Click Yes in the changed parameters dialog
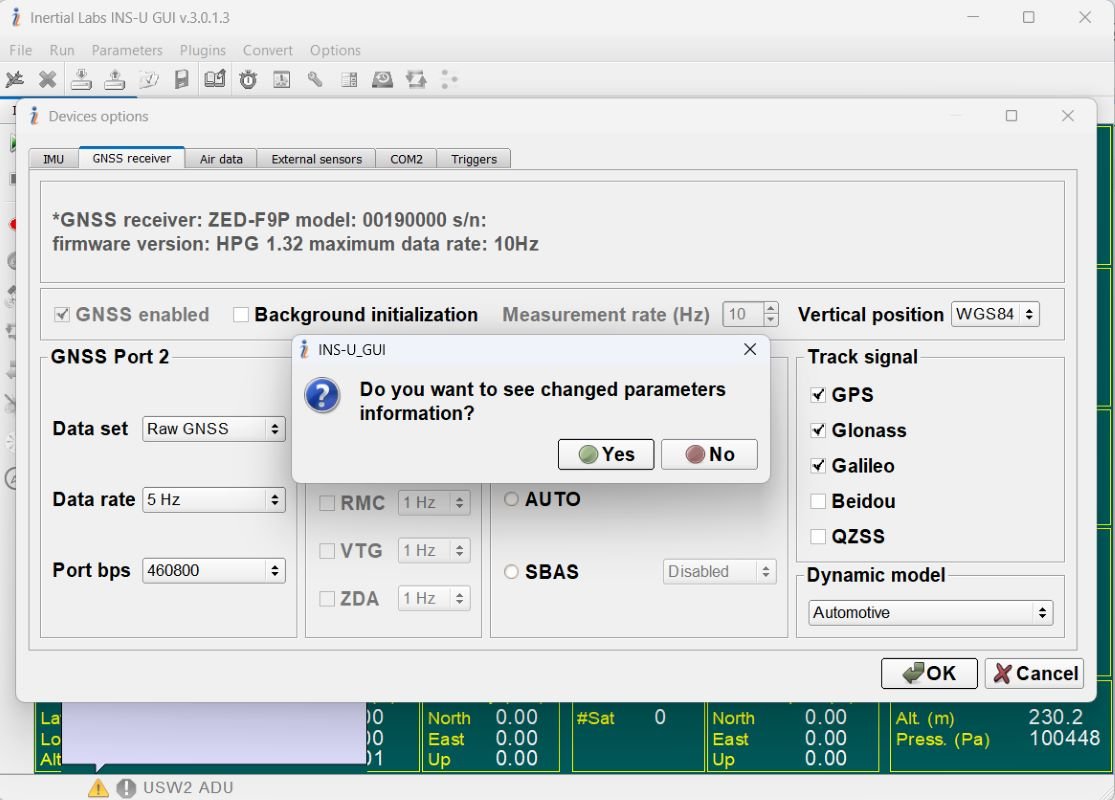1115x800 pixels. [605, 454]
